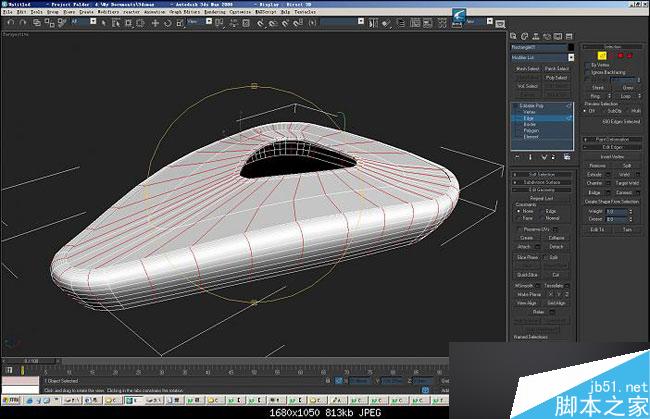Open the File menu

[7, 12]
